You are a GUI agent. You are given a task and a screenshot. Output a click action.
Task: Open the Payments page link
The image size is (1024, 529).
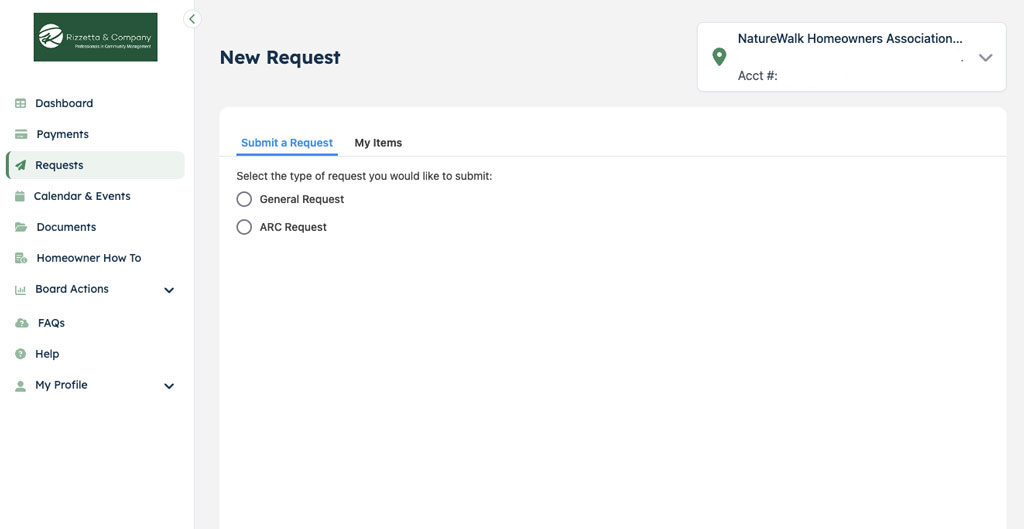pos(62,134)
